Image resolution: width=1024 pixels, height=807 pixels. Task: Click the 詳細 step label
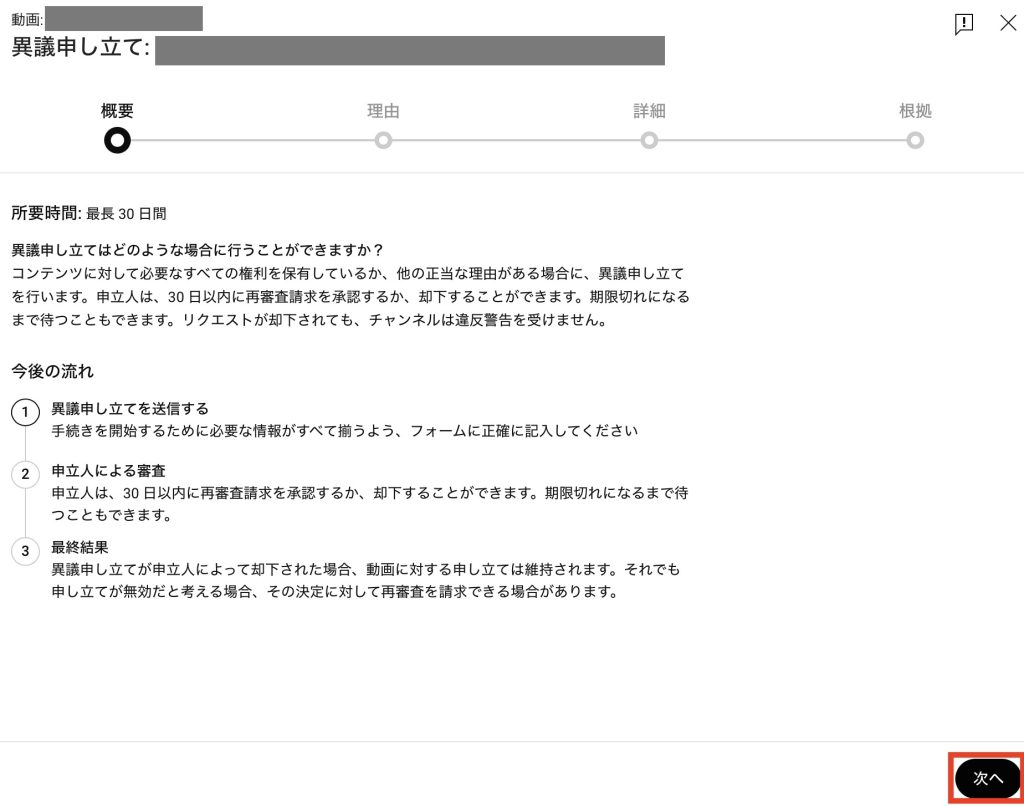point(649,111)
